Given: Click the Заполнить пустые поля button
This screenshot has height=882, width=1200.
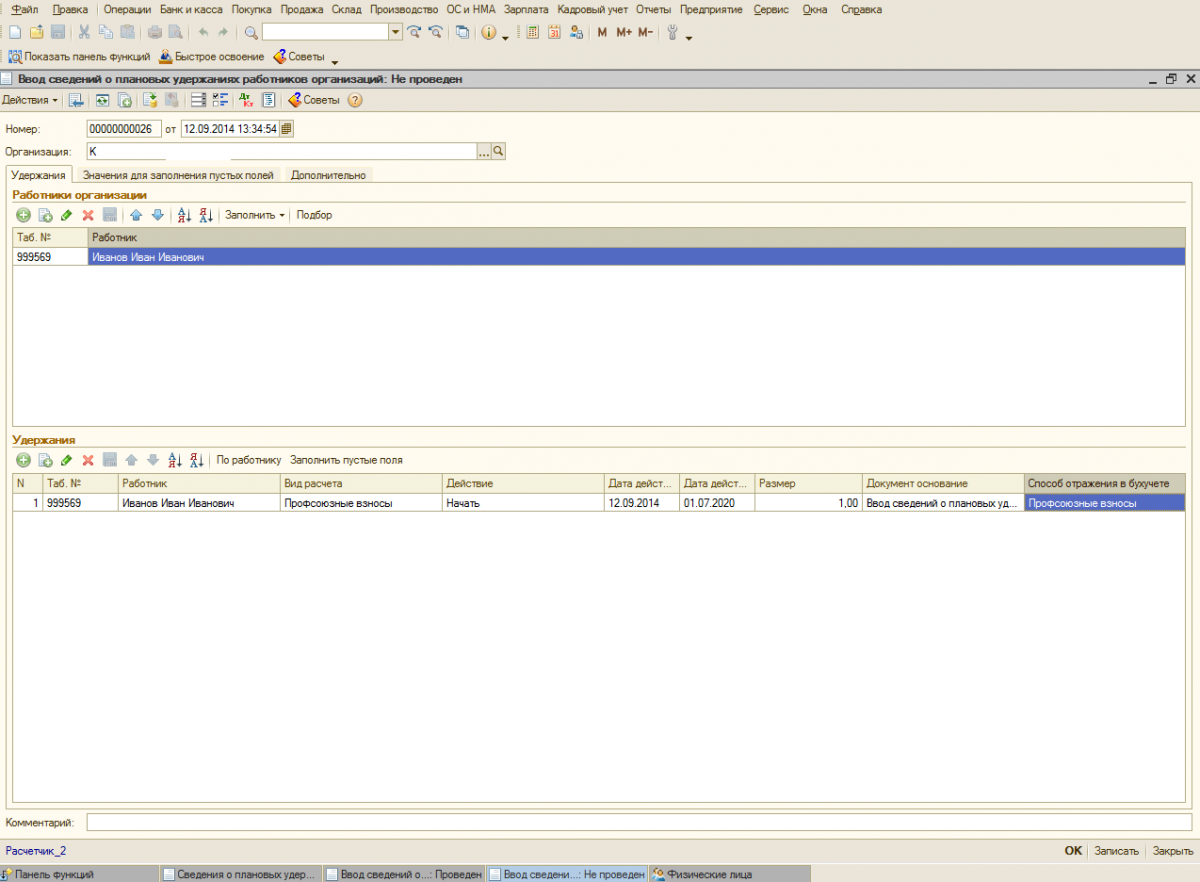Looking at the screenshot, I should tap(346, 460).
